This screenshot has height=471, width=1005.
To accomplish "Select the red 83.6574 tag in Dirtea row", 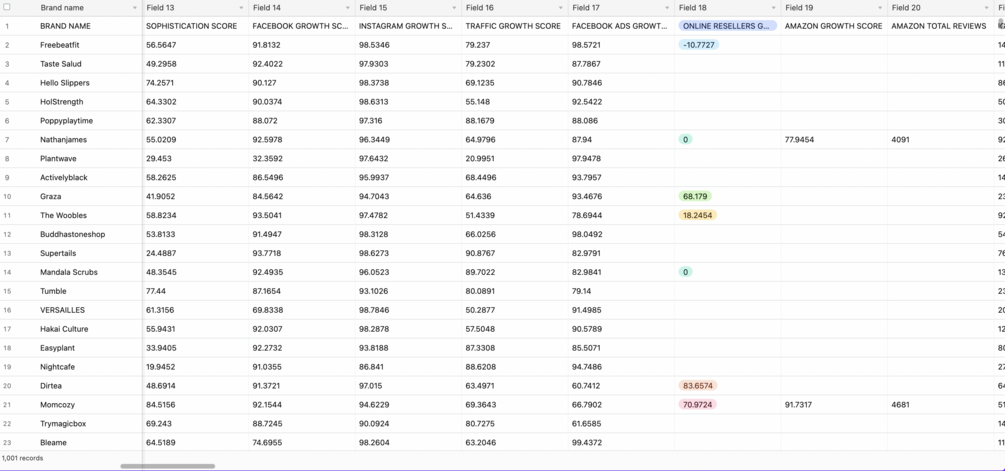I will [x=698, y=386].
